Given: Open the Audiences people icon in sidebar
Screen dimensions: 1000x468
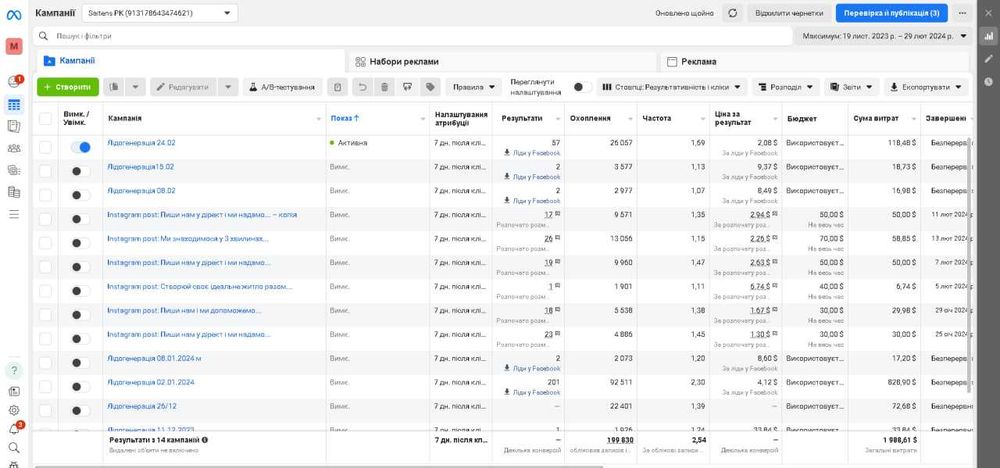Looking at the screenshot, I should tap(14, 148).
